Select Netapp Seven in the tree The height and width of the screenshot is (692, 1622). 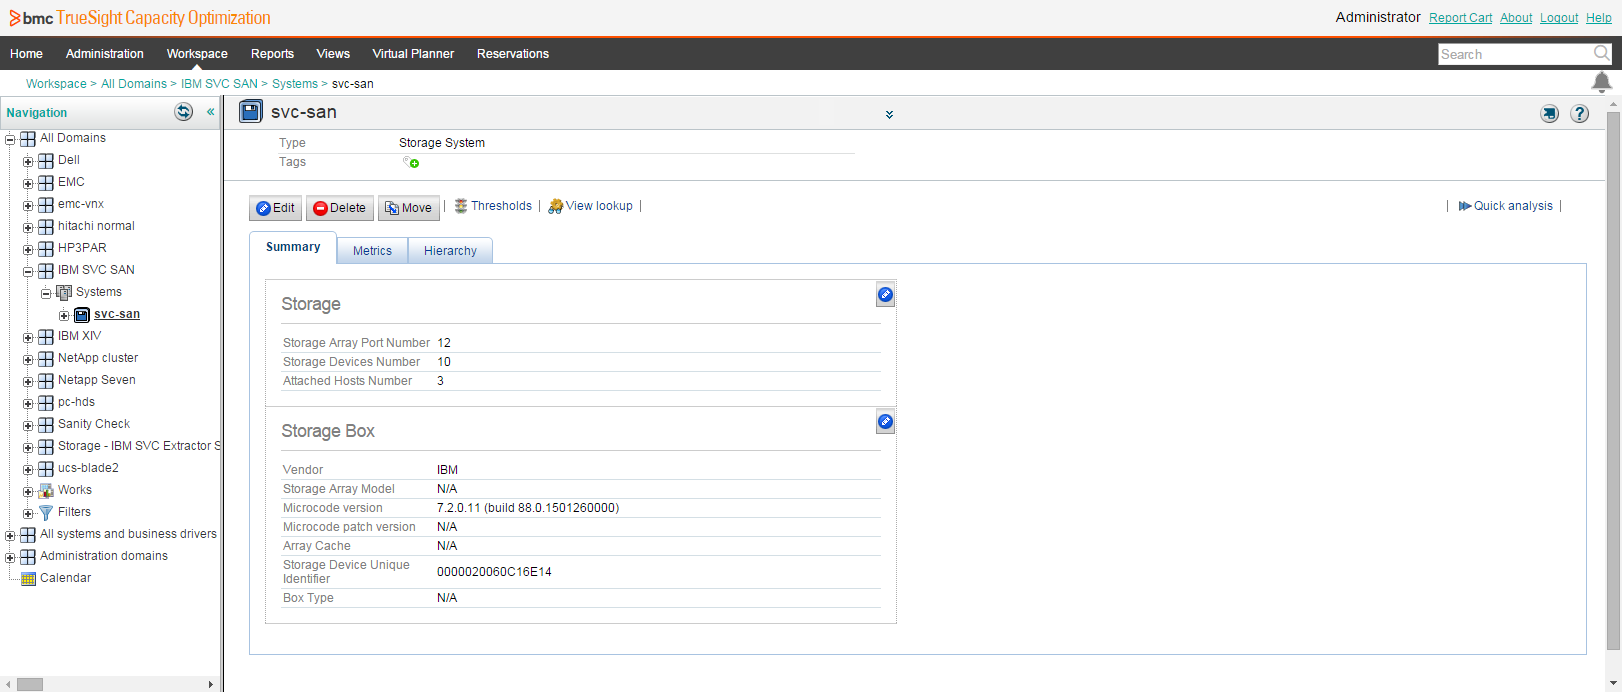click(x=97, y=380)
